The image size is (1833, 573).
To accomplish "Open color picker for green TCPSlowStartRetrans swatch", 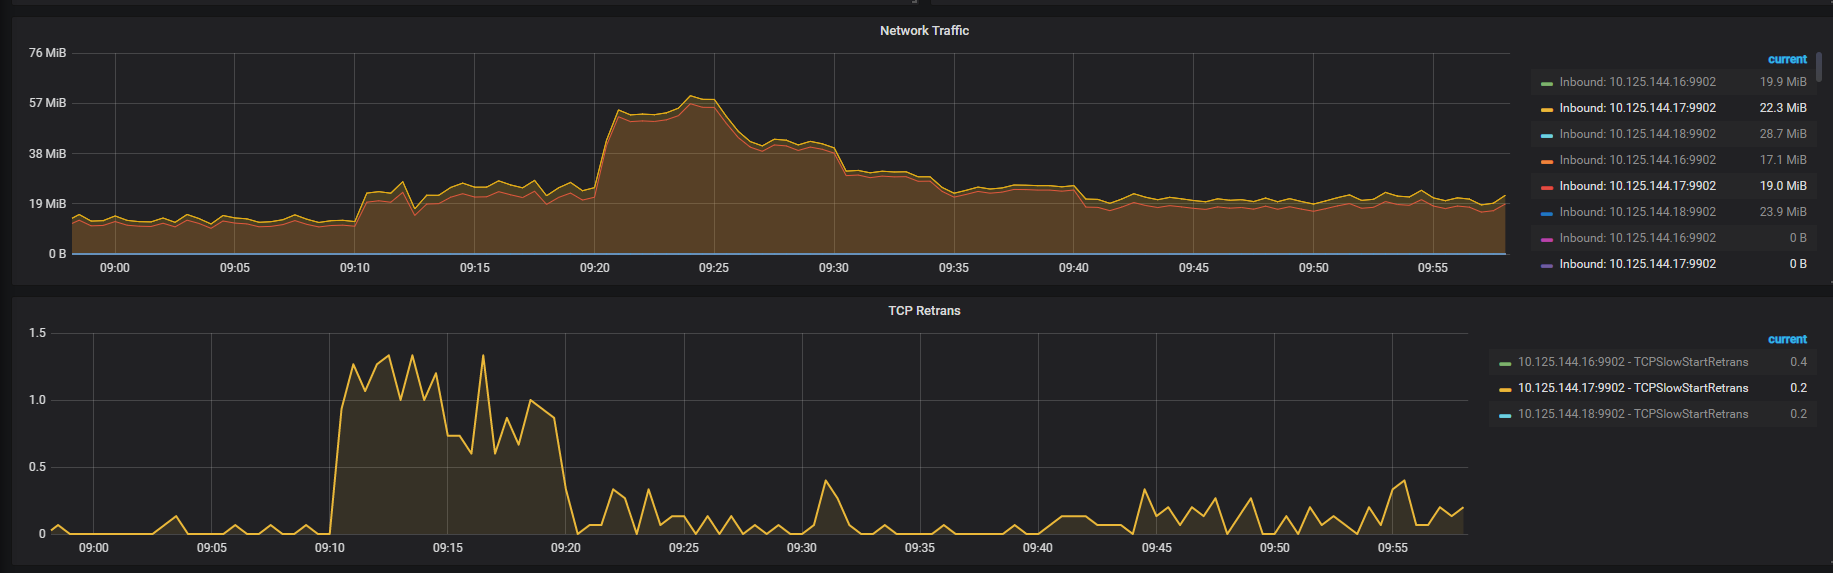I will click(x=1505, y=363).
